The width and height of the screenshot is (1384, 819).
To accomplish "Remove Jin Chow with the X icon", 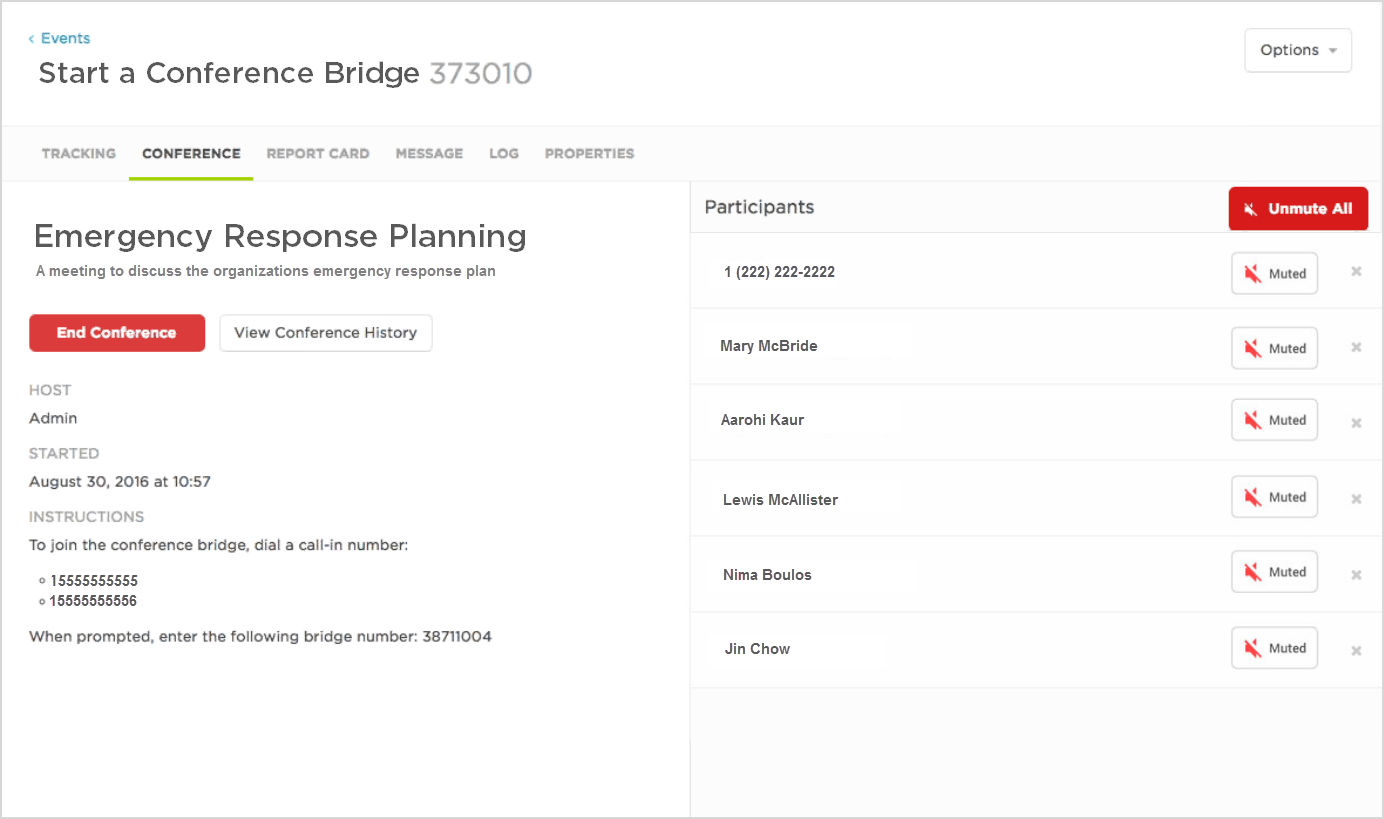I will [1356, 651].
